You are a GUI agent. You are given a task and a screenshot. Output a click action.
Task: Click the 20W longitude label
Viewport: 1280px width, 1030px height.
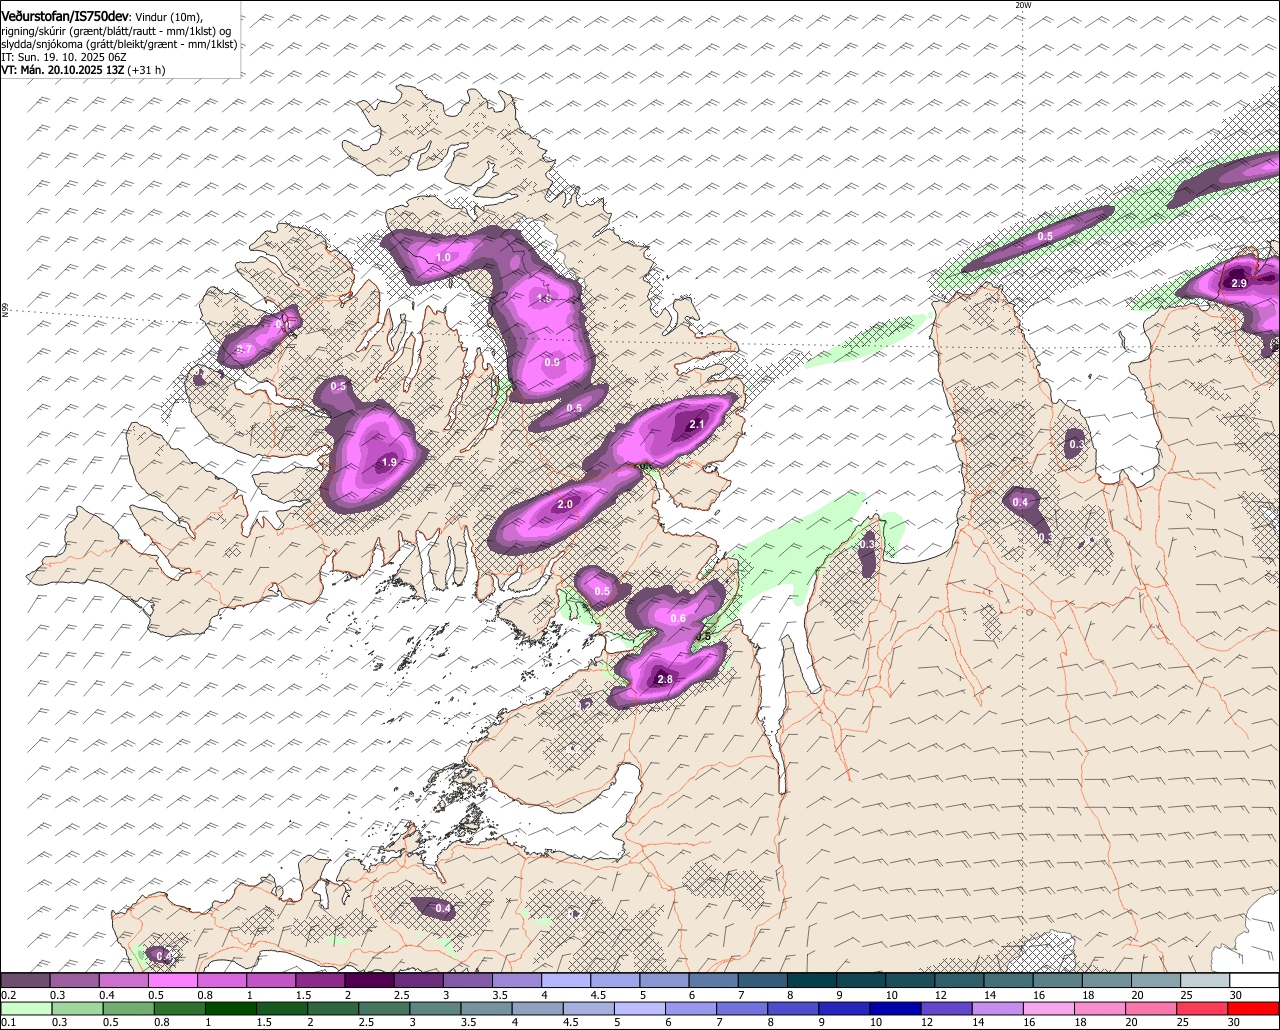(x=1022, y=5)
